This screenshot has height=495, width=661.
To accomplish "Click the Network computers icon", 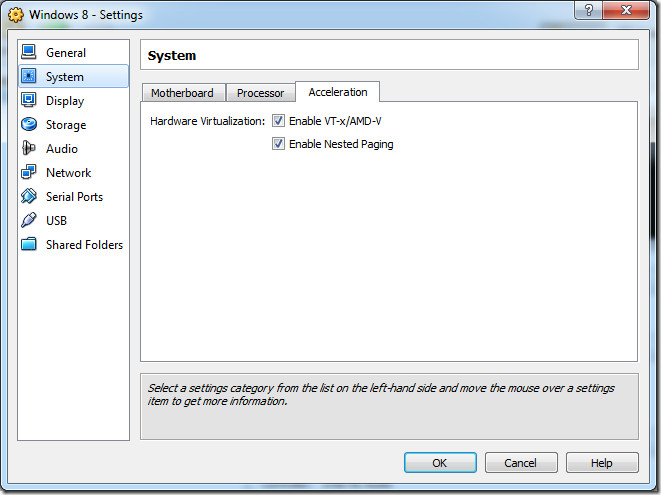I will point(29,172).
